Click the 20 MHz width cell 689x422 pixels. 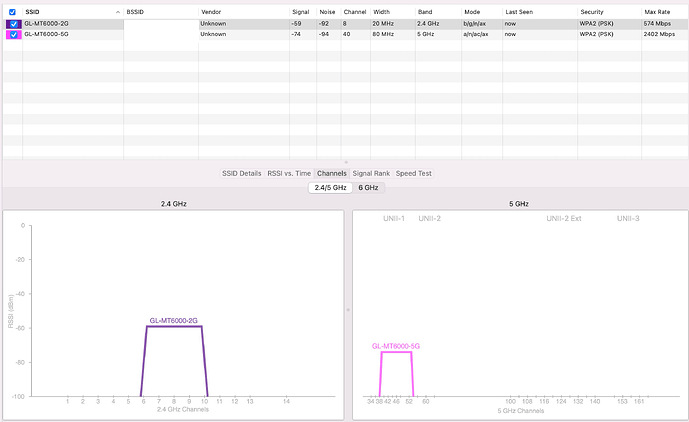coord(383,24)
